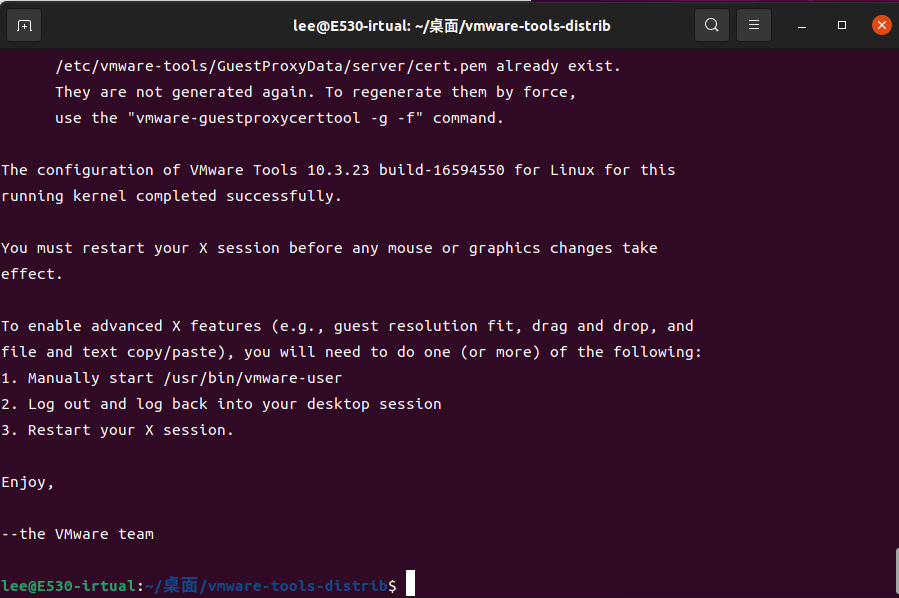Open a new terminal tab

click(24, 25)
